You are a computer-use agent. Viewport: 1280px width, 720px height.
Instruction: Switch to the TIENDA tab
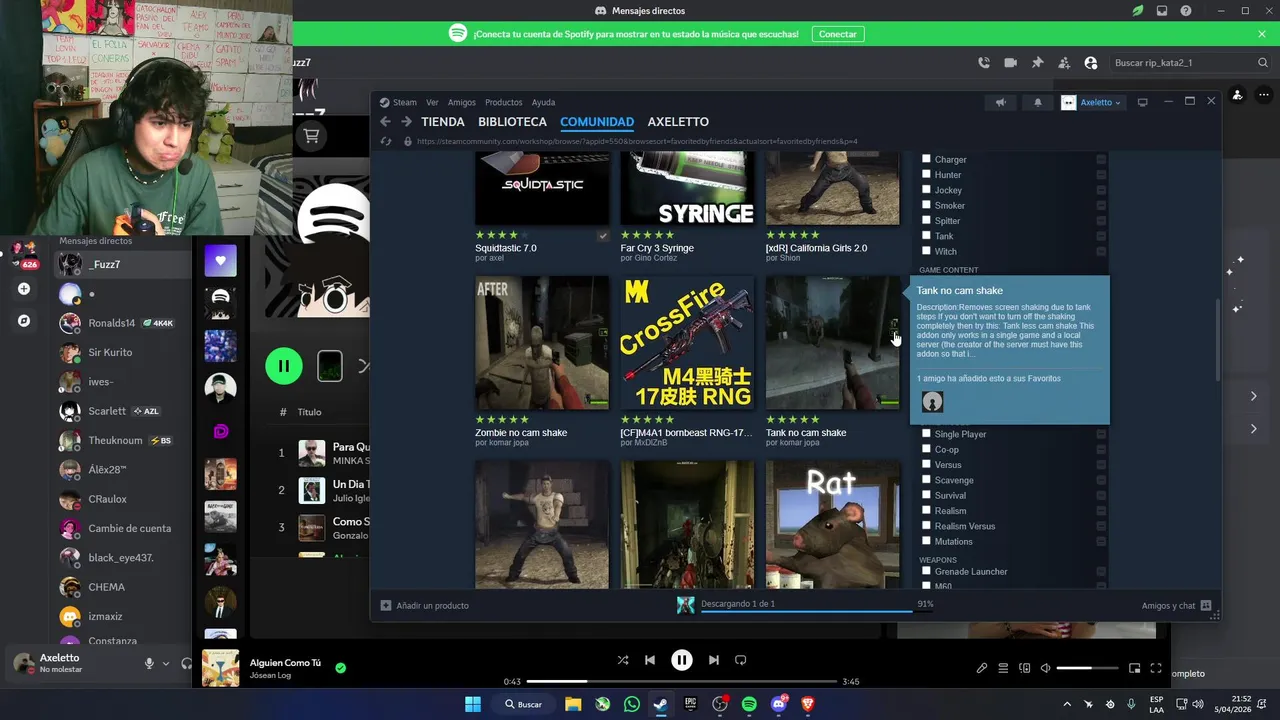443,122
